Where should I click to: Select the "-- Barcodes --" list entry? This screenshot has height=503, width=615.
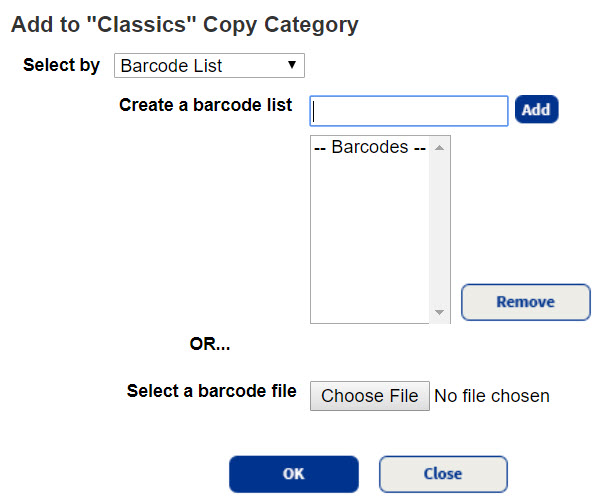369,147
